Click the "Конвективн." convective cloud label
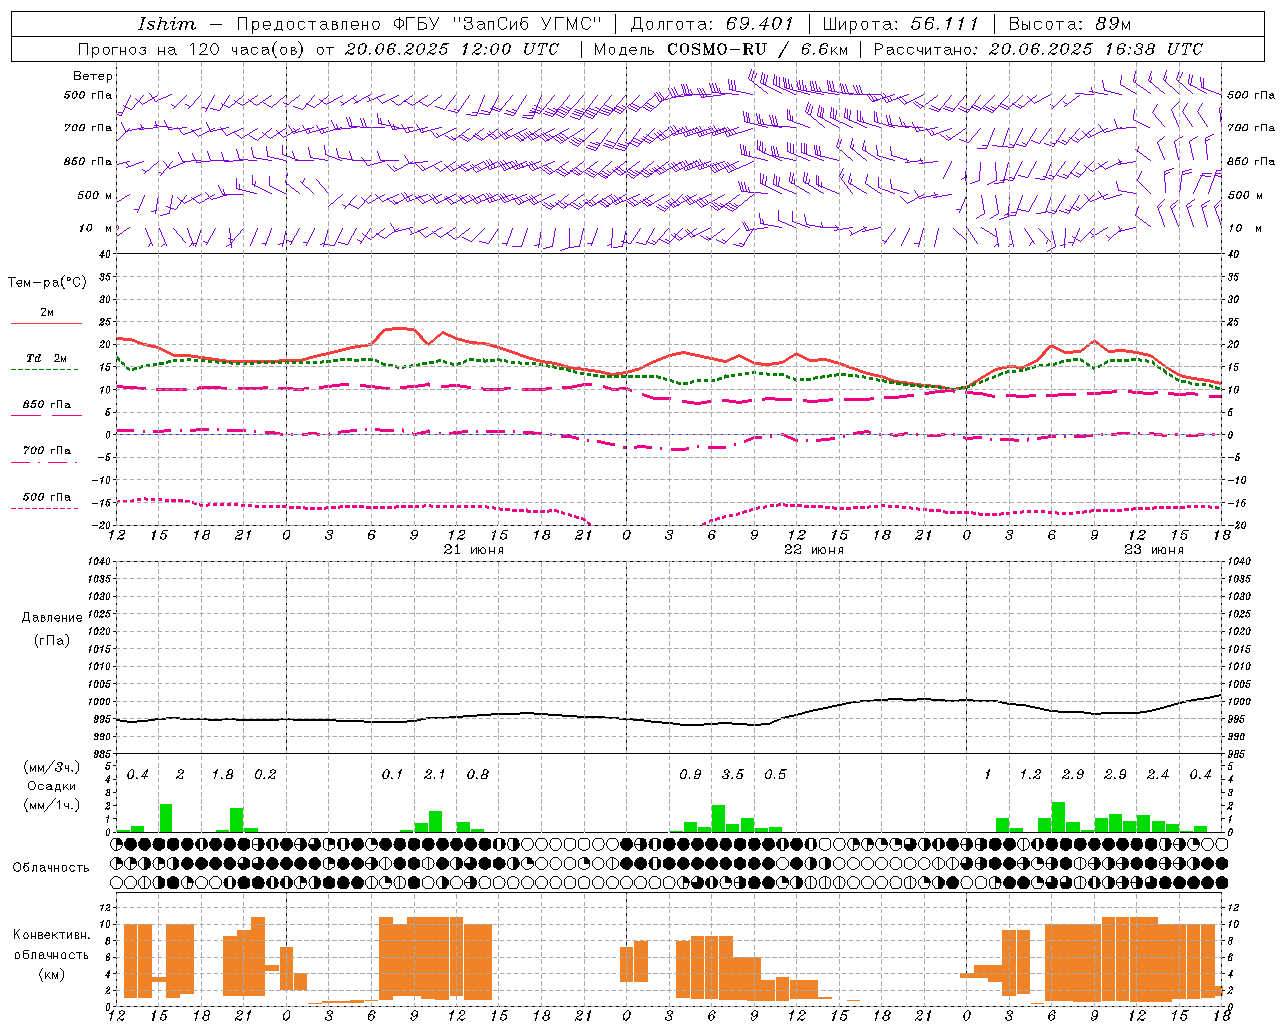The height and width of the screenshot is (1024, 1280). (x=51, y=935)
